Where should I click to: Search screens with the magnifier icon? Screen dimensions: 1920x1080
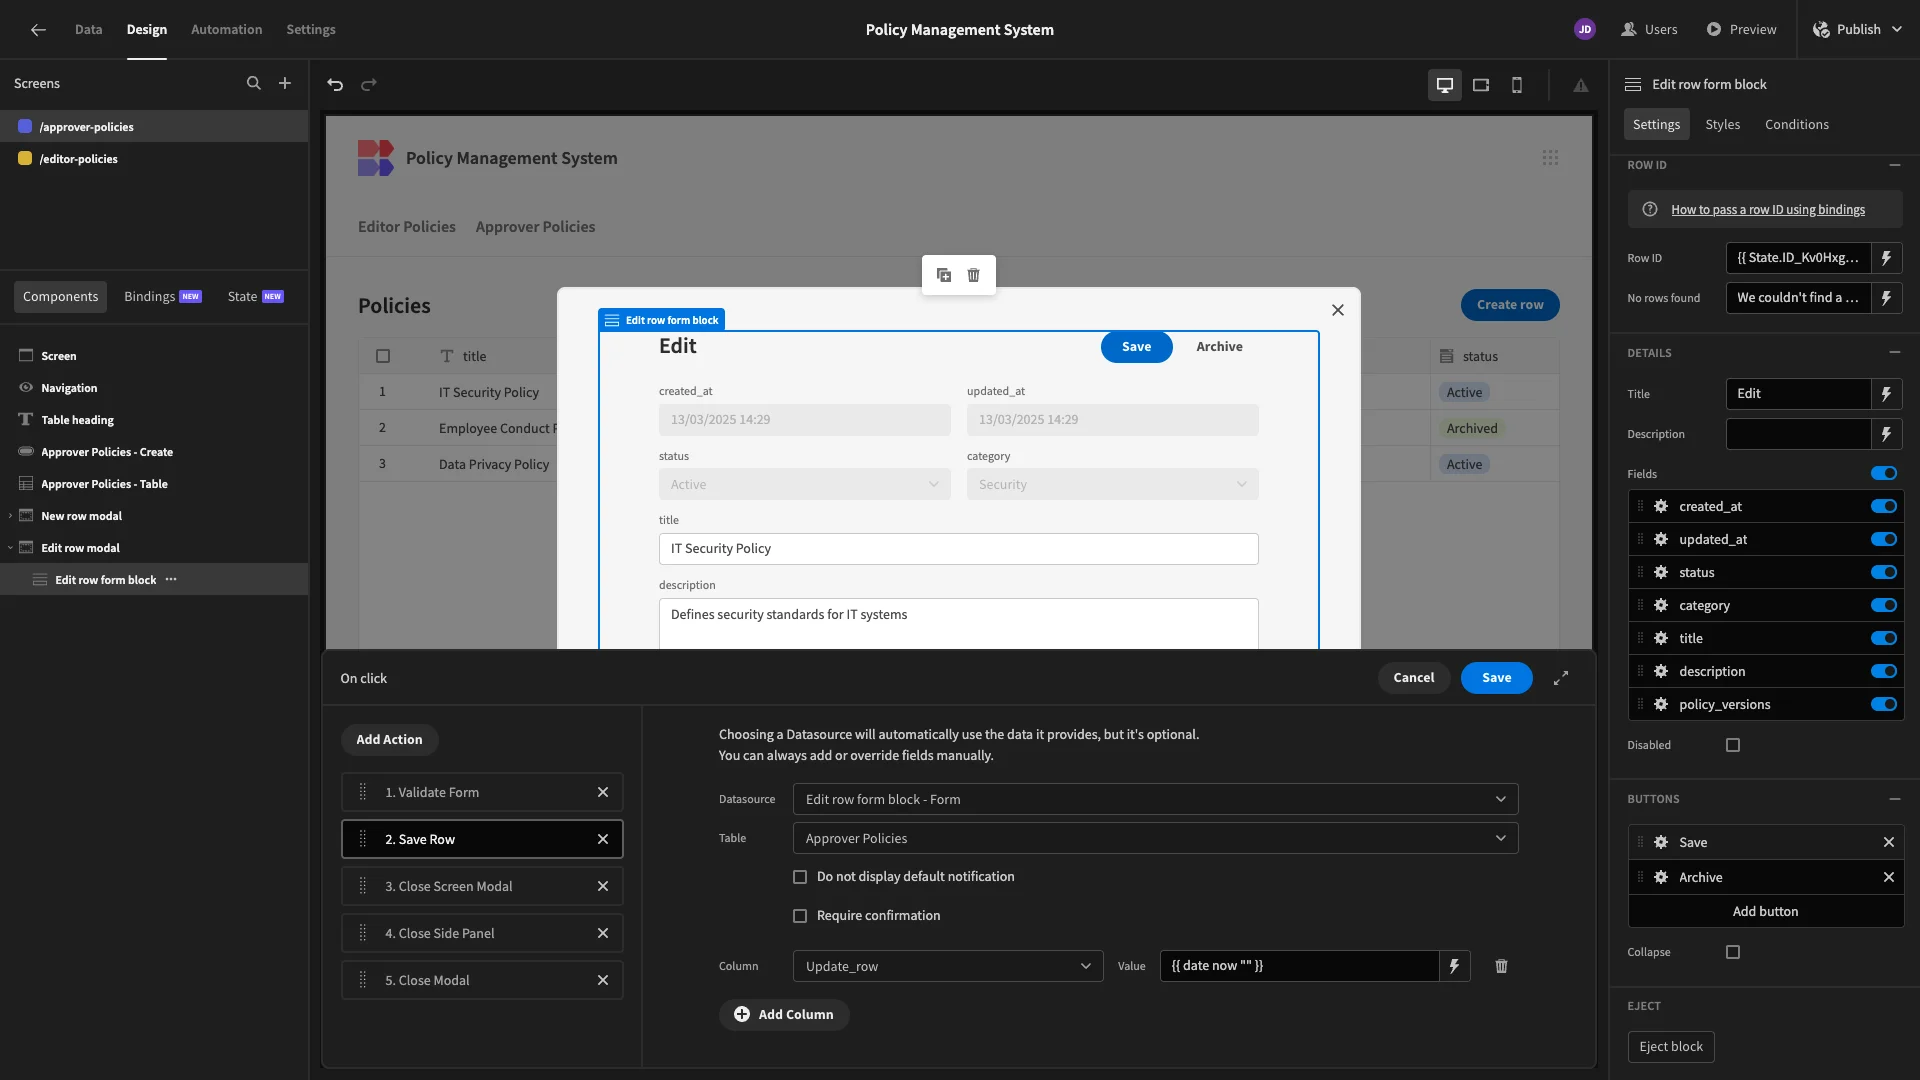pyautogui.click(x=254, y=84)
